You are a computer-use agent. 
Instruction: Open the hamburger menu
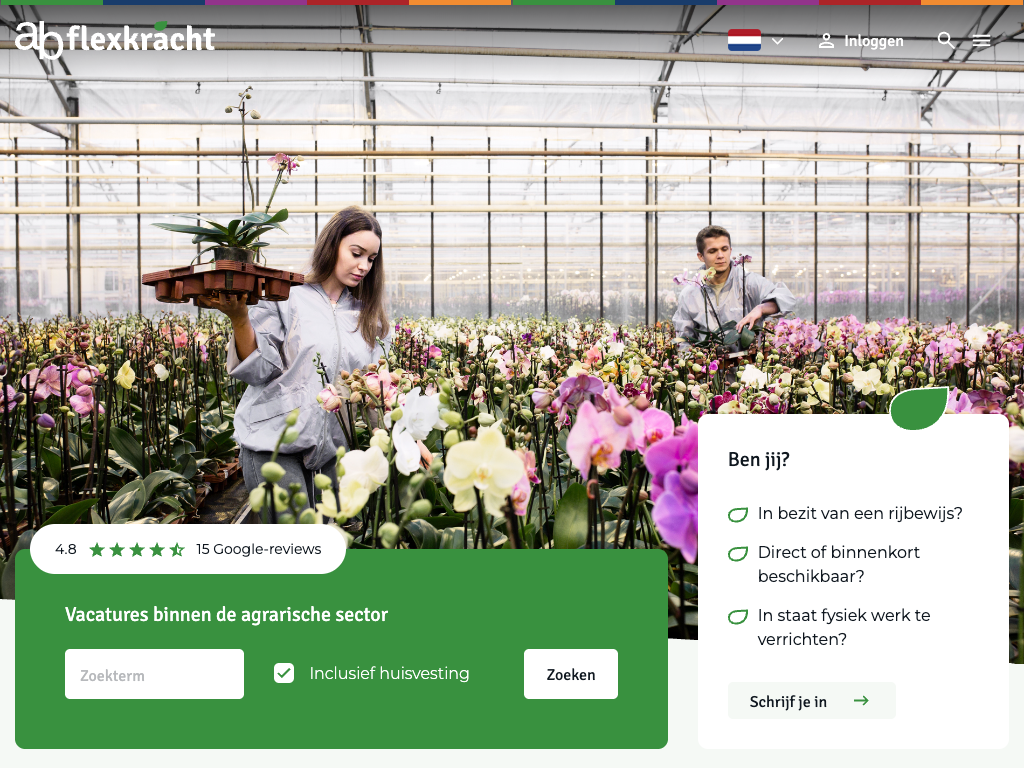[981, 40]
